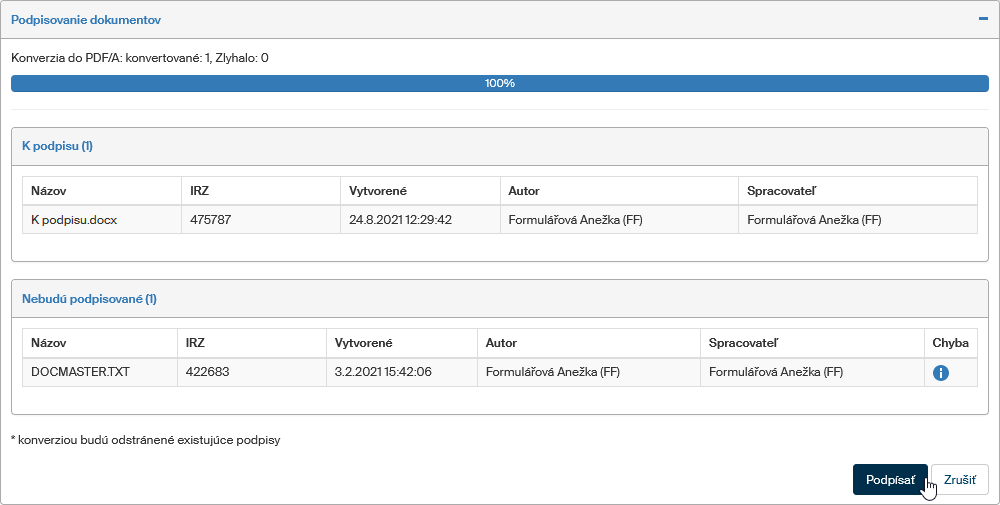Click the Názov column header in K podpisu table
Screen dimensions: 1000x505
[49, 190]
